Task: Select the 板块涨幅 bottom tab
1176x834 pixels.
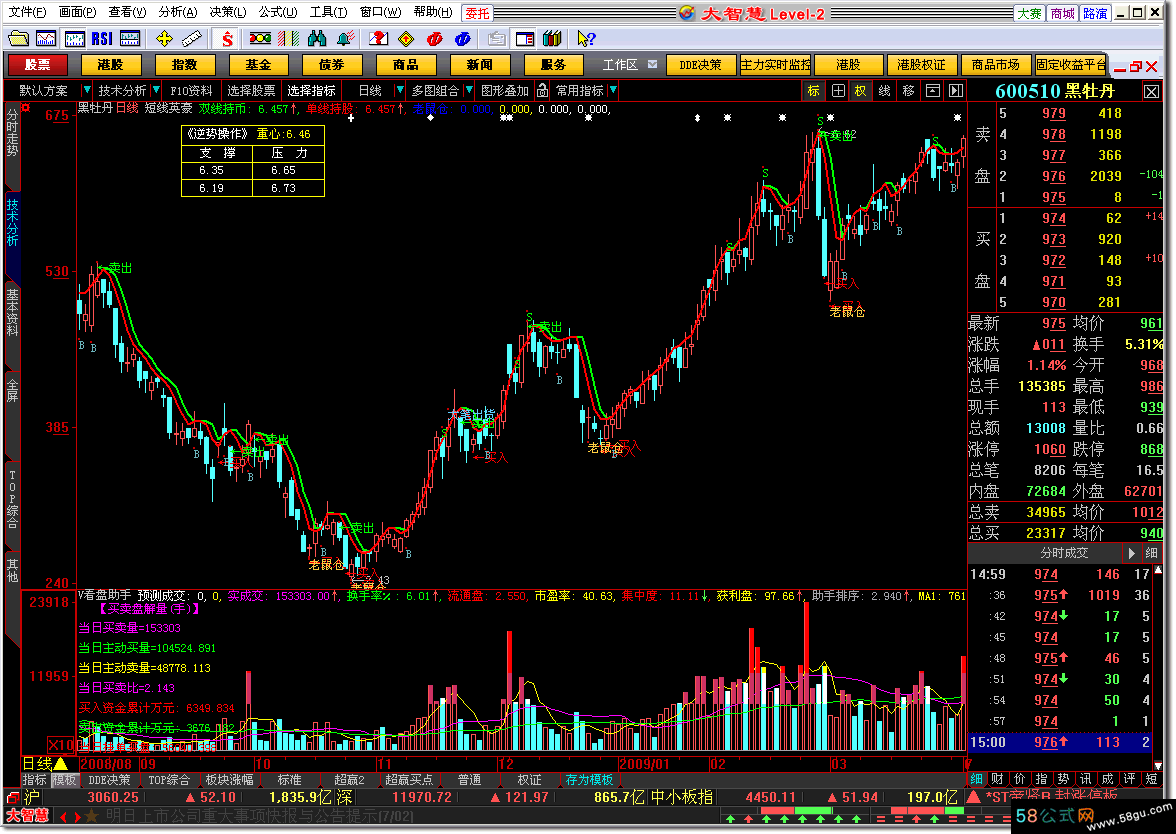Action: (230, 780)
